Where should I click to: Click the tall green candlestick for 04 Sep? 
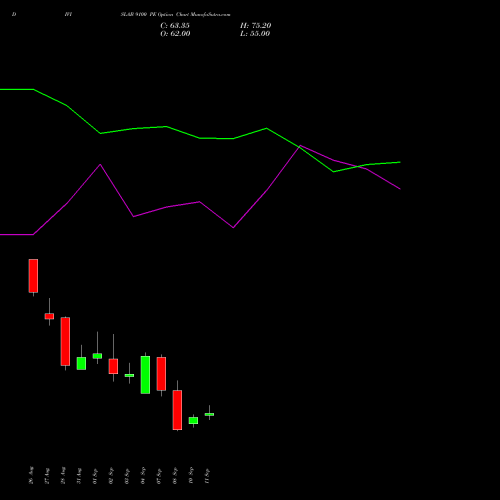[x=145, y=375]
